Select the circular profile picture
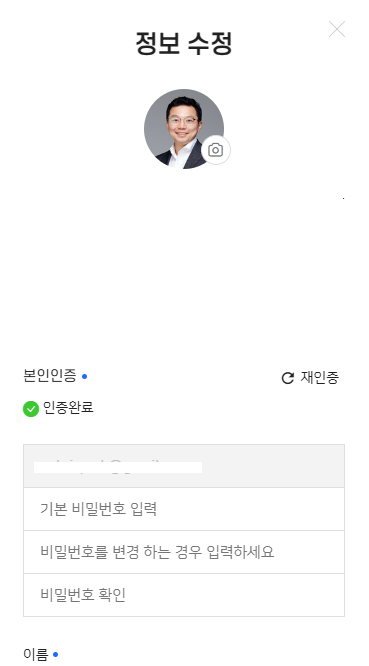This screenshot has width=369, height=666. click(x=184, y=129)
